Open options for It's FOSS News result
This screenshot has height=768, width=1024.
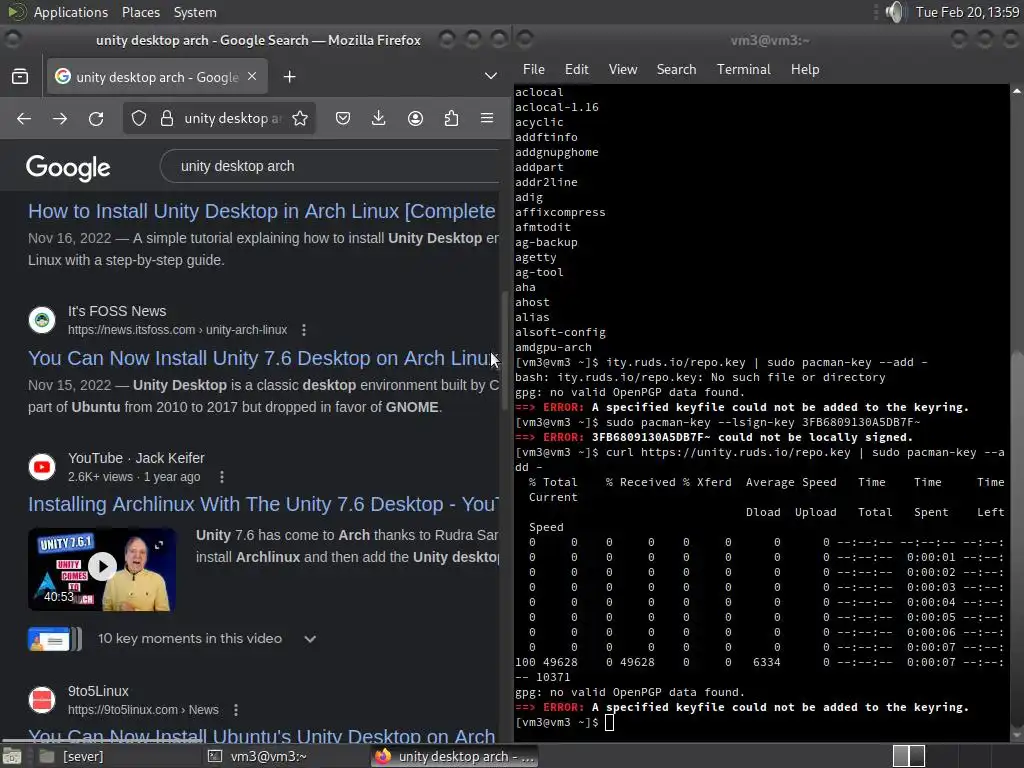tap(304, 330)
